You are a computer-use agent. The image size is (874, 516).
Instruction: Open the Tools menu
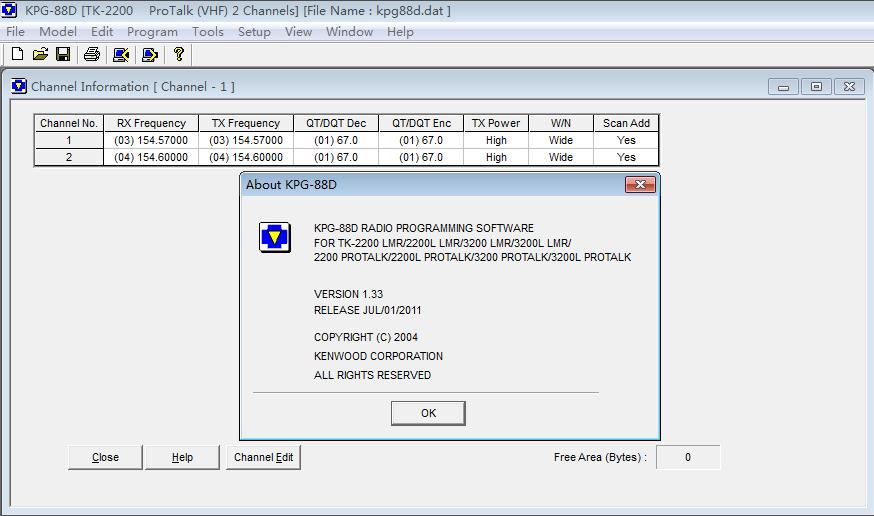[x=207, y=32]
